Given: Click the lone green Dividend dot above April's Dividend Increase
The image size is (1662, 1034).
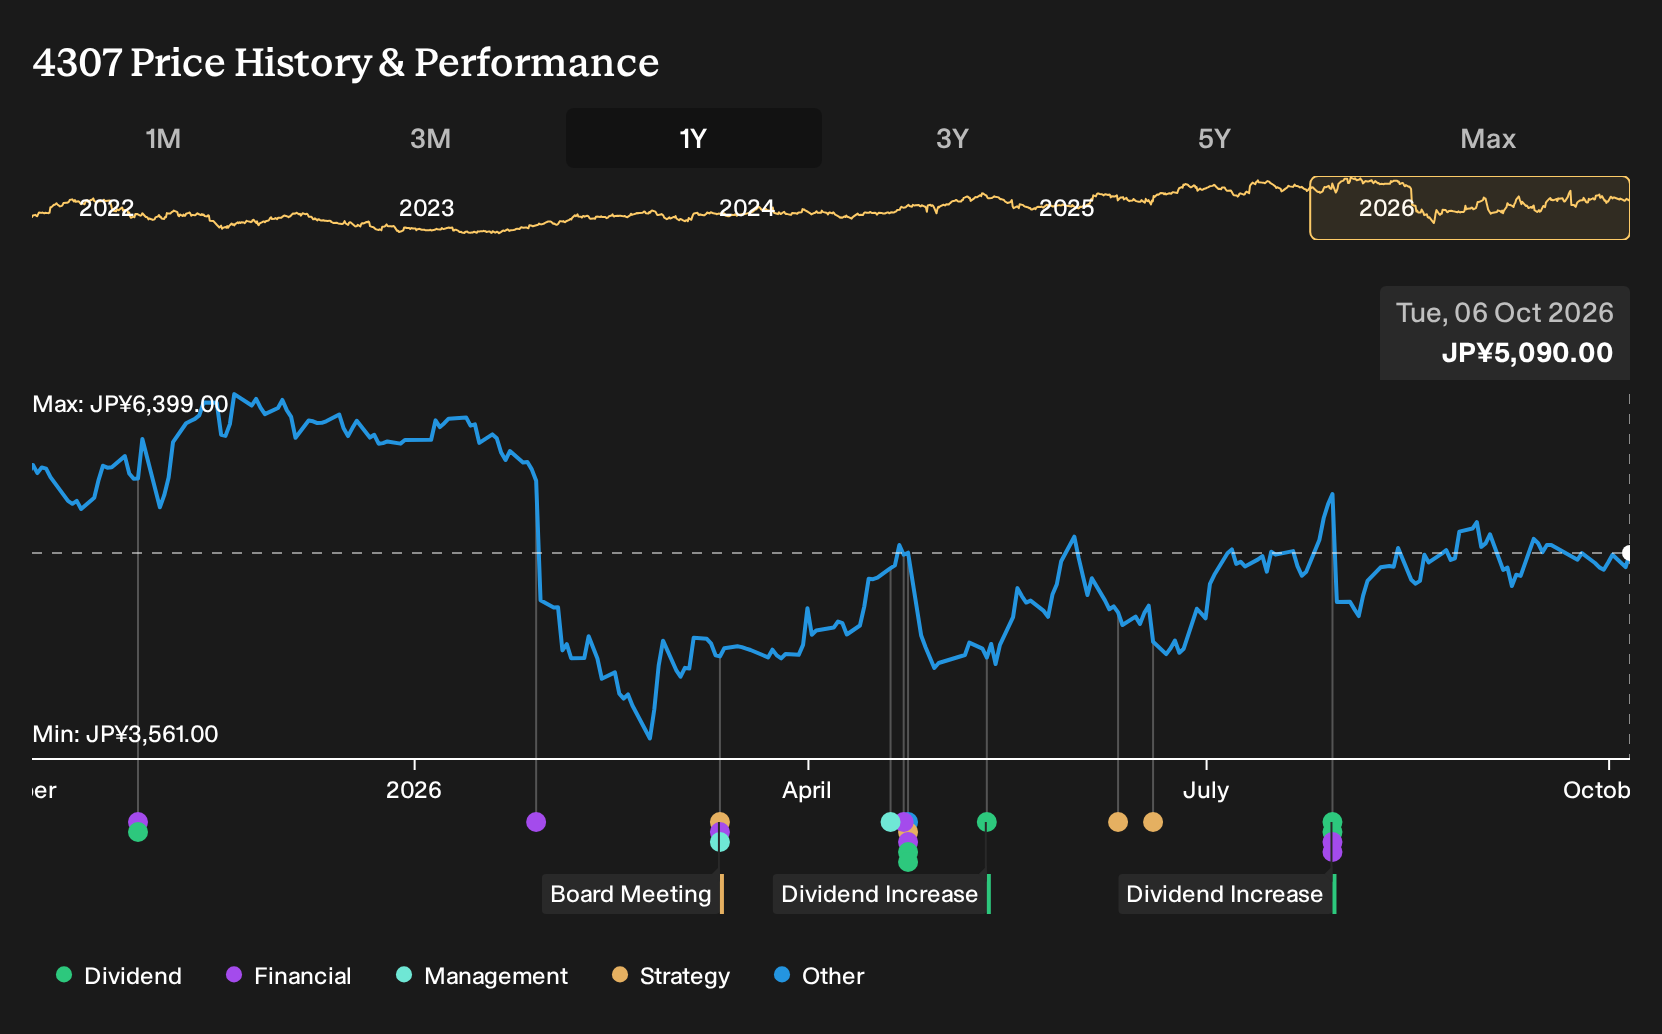Looking at the screenshot, I should pyautogui.click(x=987, y=822).
